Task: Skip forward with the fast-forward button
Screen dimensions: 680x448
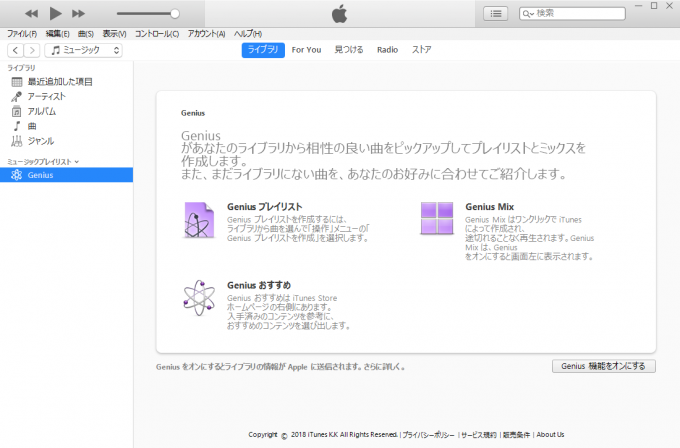Action: [x=78, y=13]
